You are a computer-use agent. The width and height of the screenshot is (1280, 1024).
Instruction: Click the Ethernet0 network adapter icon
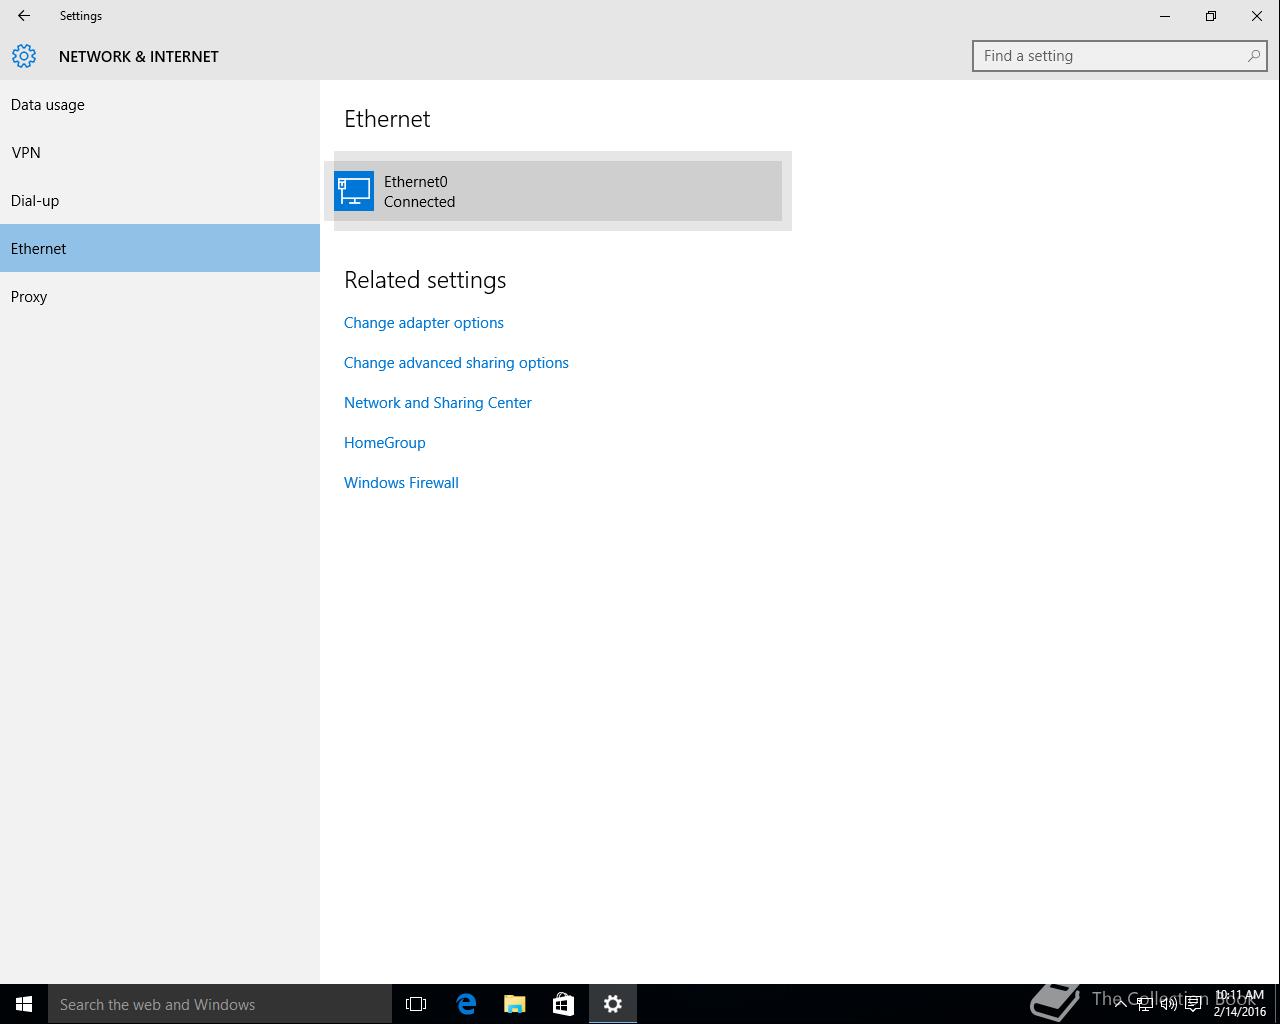[354, 191]
